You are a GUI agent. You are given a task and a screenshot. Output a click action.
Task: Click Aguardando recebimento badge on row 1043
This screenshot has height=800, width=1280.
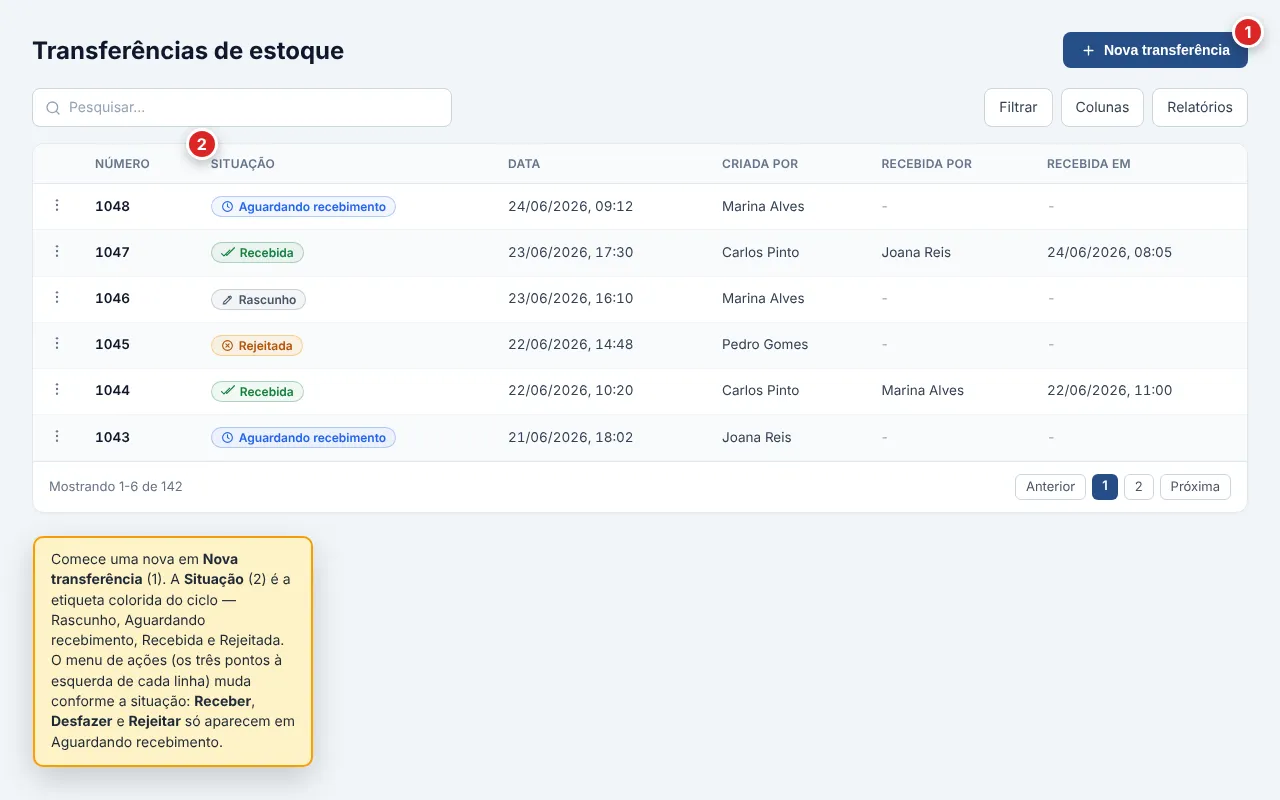click(x=303, y=438)
